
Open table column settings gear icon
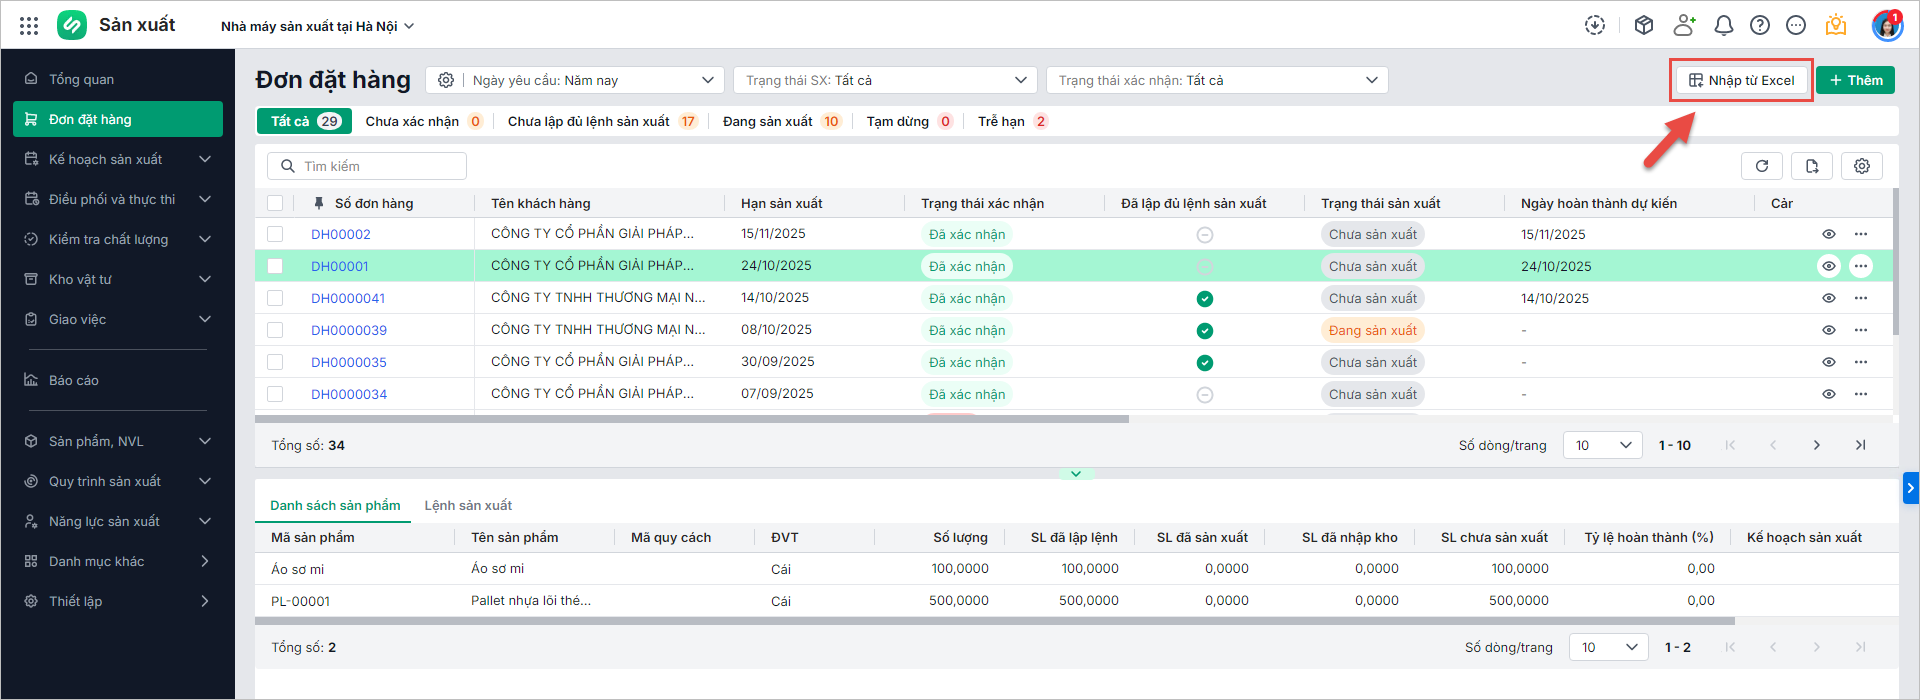[x=1862, y=166]
